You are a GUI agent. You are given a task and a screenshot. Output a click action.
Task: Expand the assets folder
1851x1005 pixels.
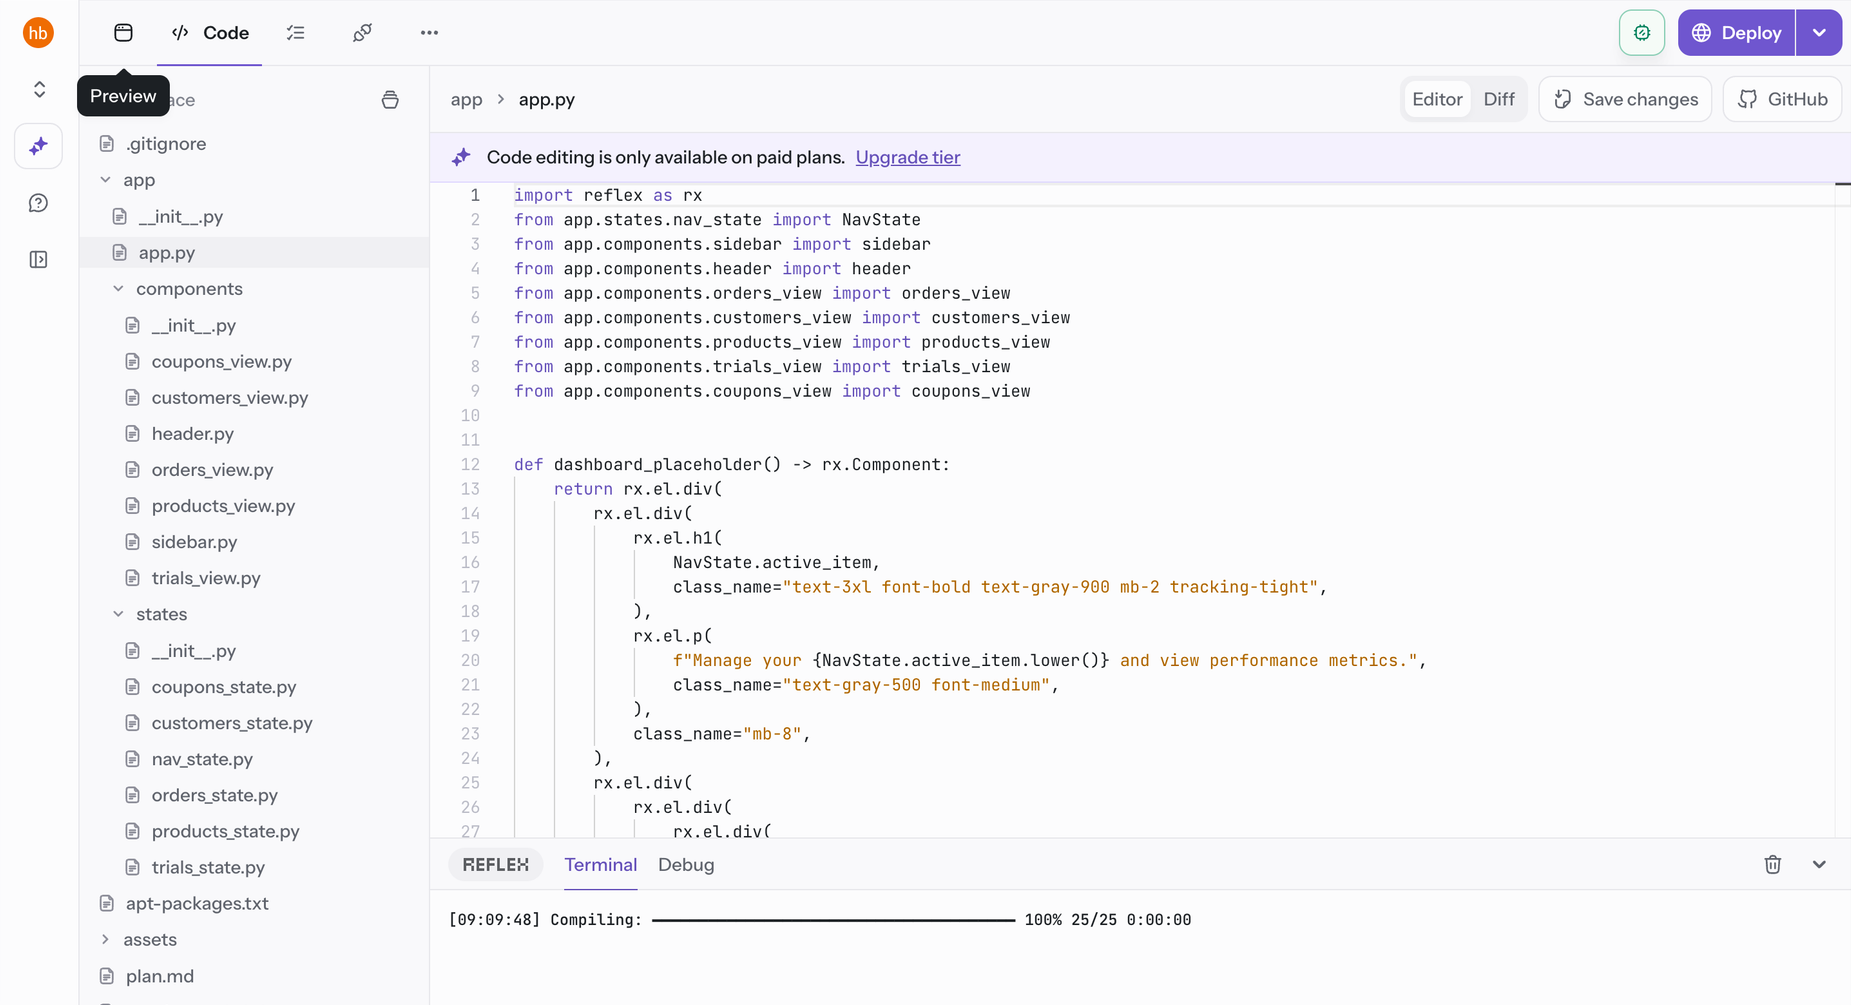pos(106,940)
